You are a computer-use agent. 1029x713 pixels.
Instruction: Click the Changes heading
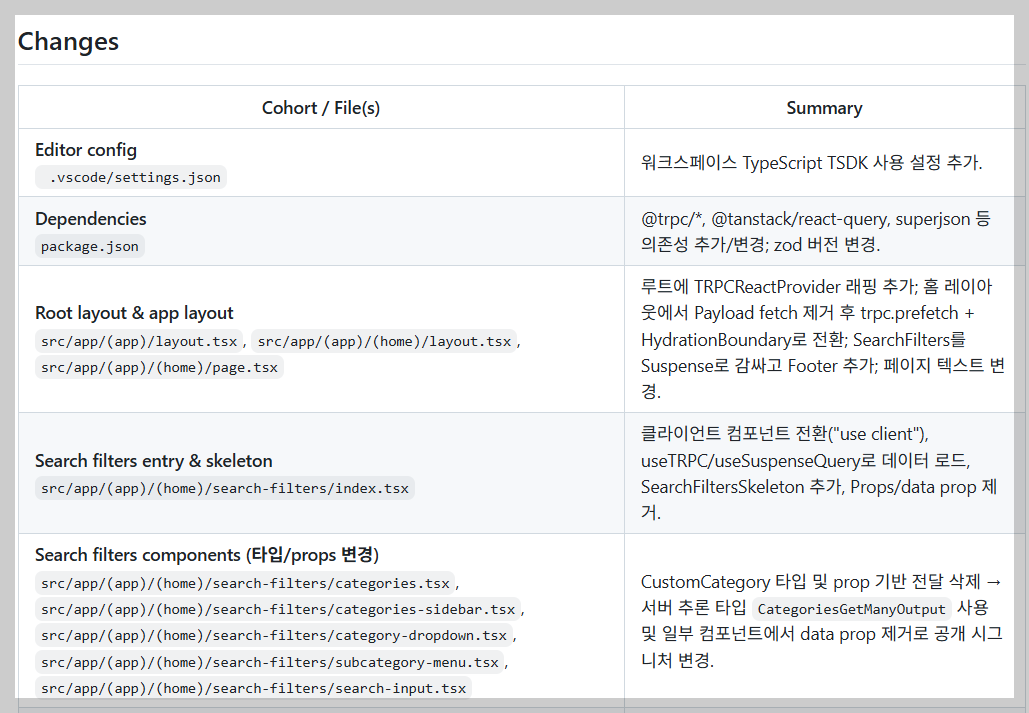click(x=68, y=41)
